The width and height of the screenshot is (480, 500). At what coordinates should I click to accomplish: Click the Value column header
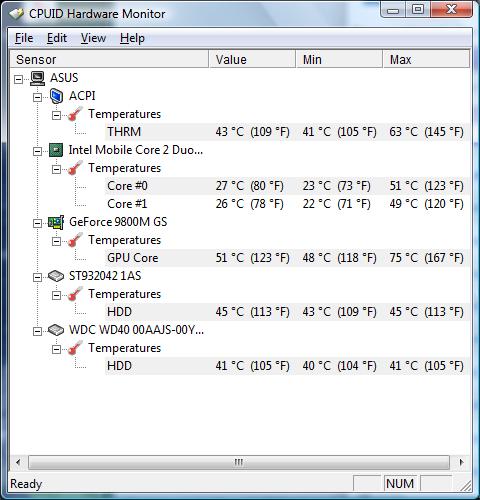click(x=252, y=59)
